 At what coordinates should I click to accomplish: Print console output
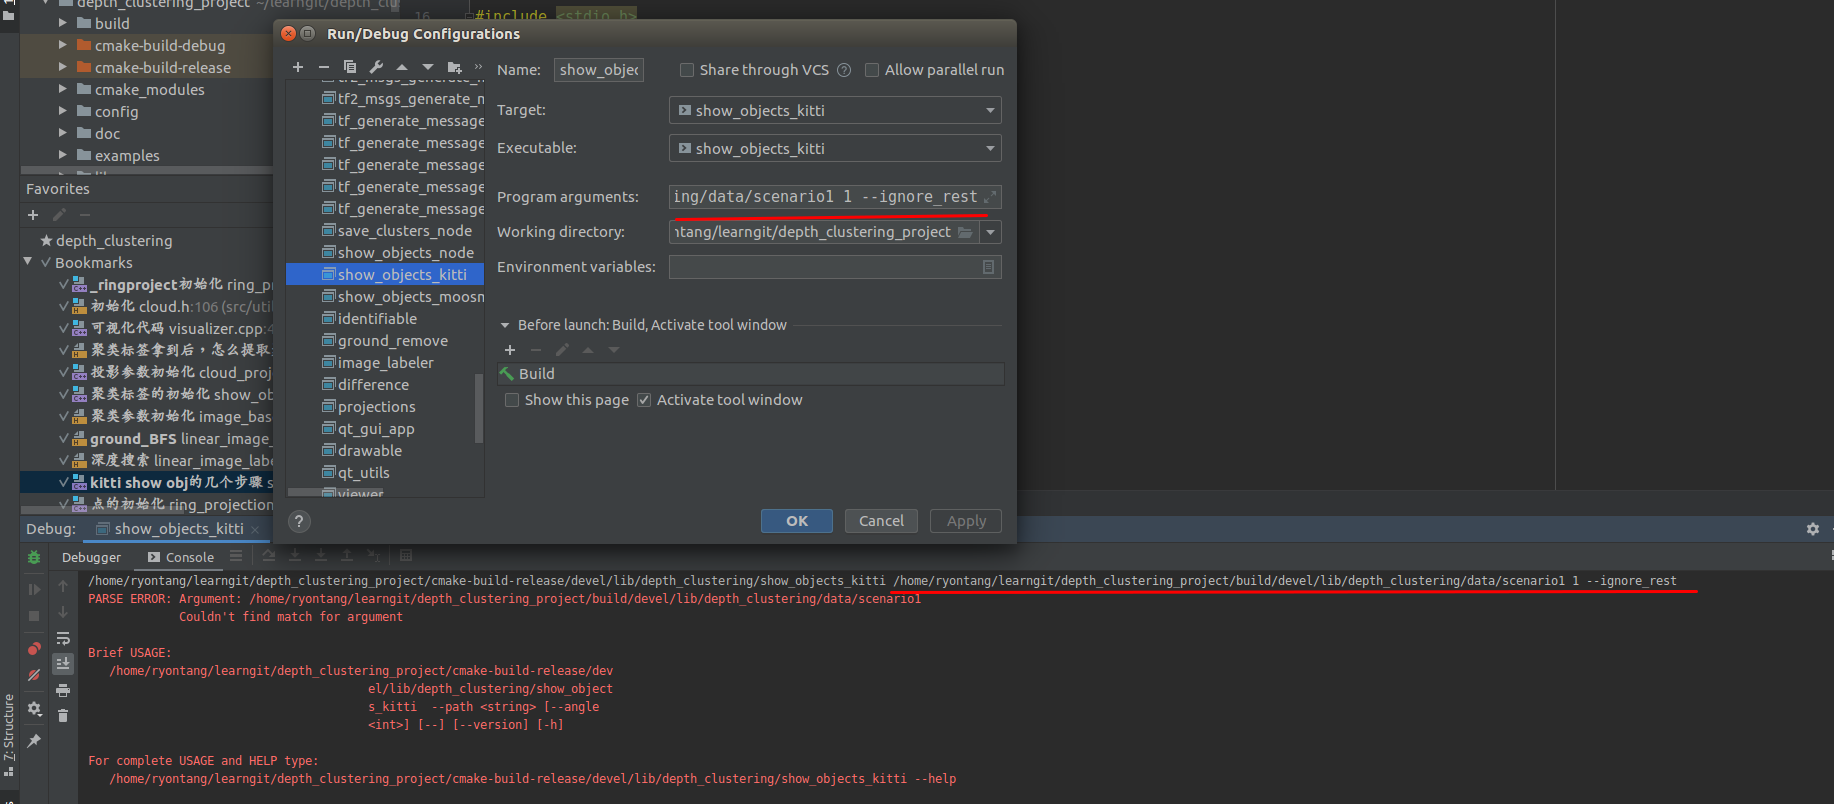click(x=63, y=690)
